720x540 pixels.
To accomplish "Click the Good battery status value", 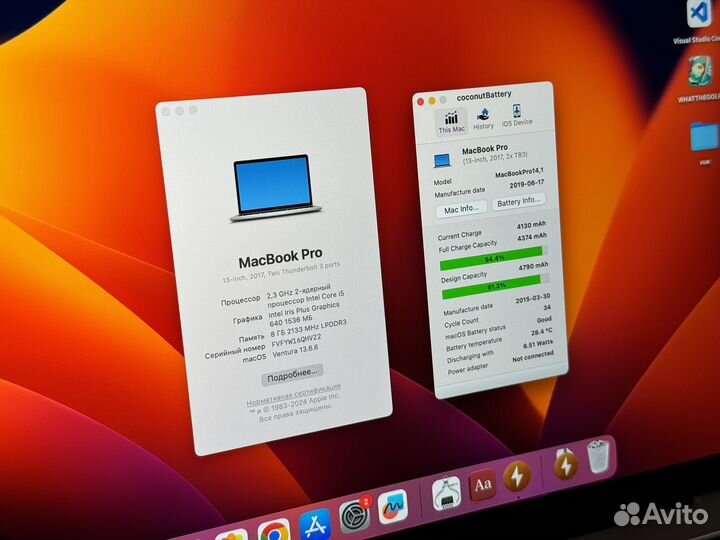I will tap(544, 319).
